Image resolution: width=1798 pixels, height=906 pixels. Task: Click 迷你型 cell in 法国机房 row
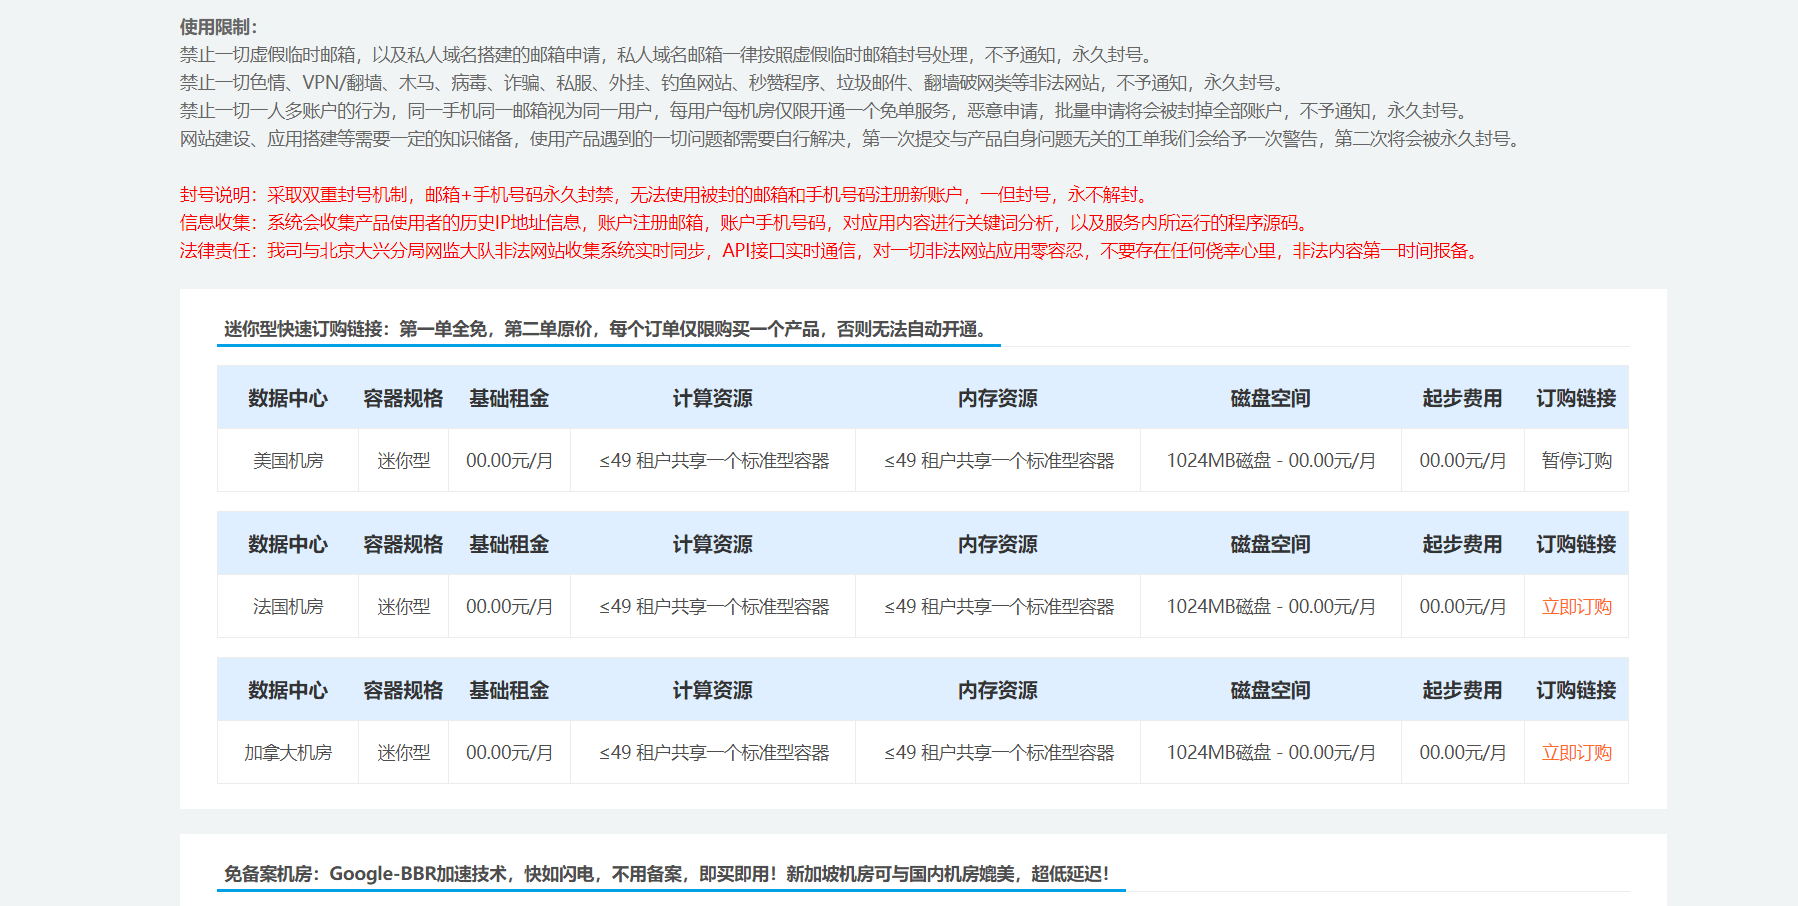pyautogui.click(x=403, y=607)
